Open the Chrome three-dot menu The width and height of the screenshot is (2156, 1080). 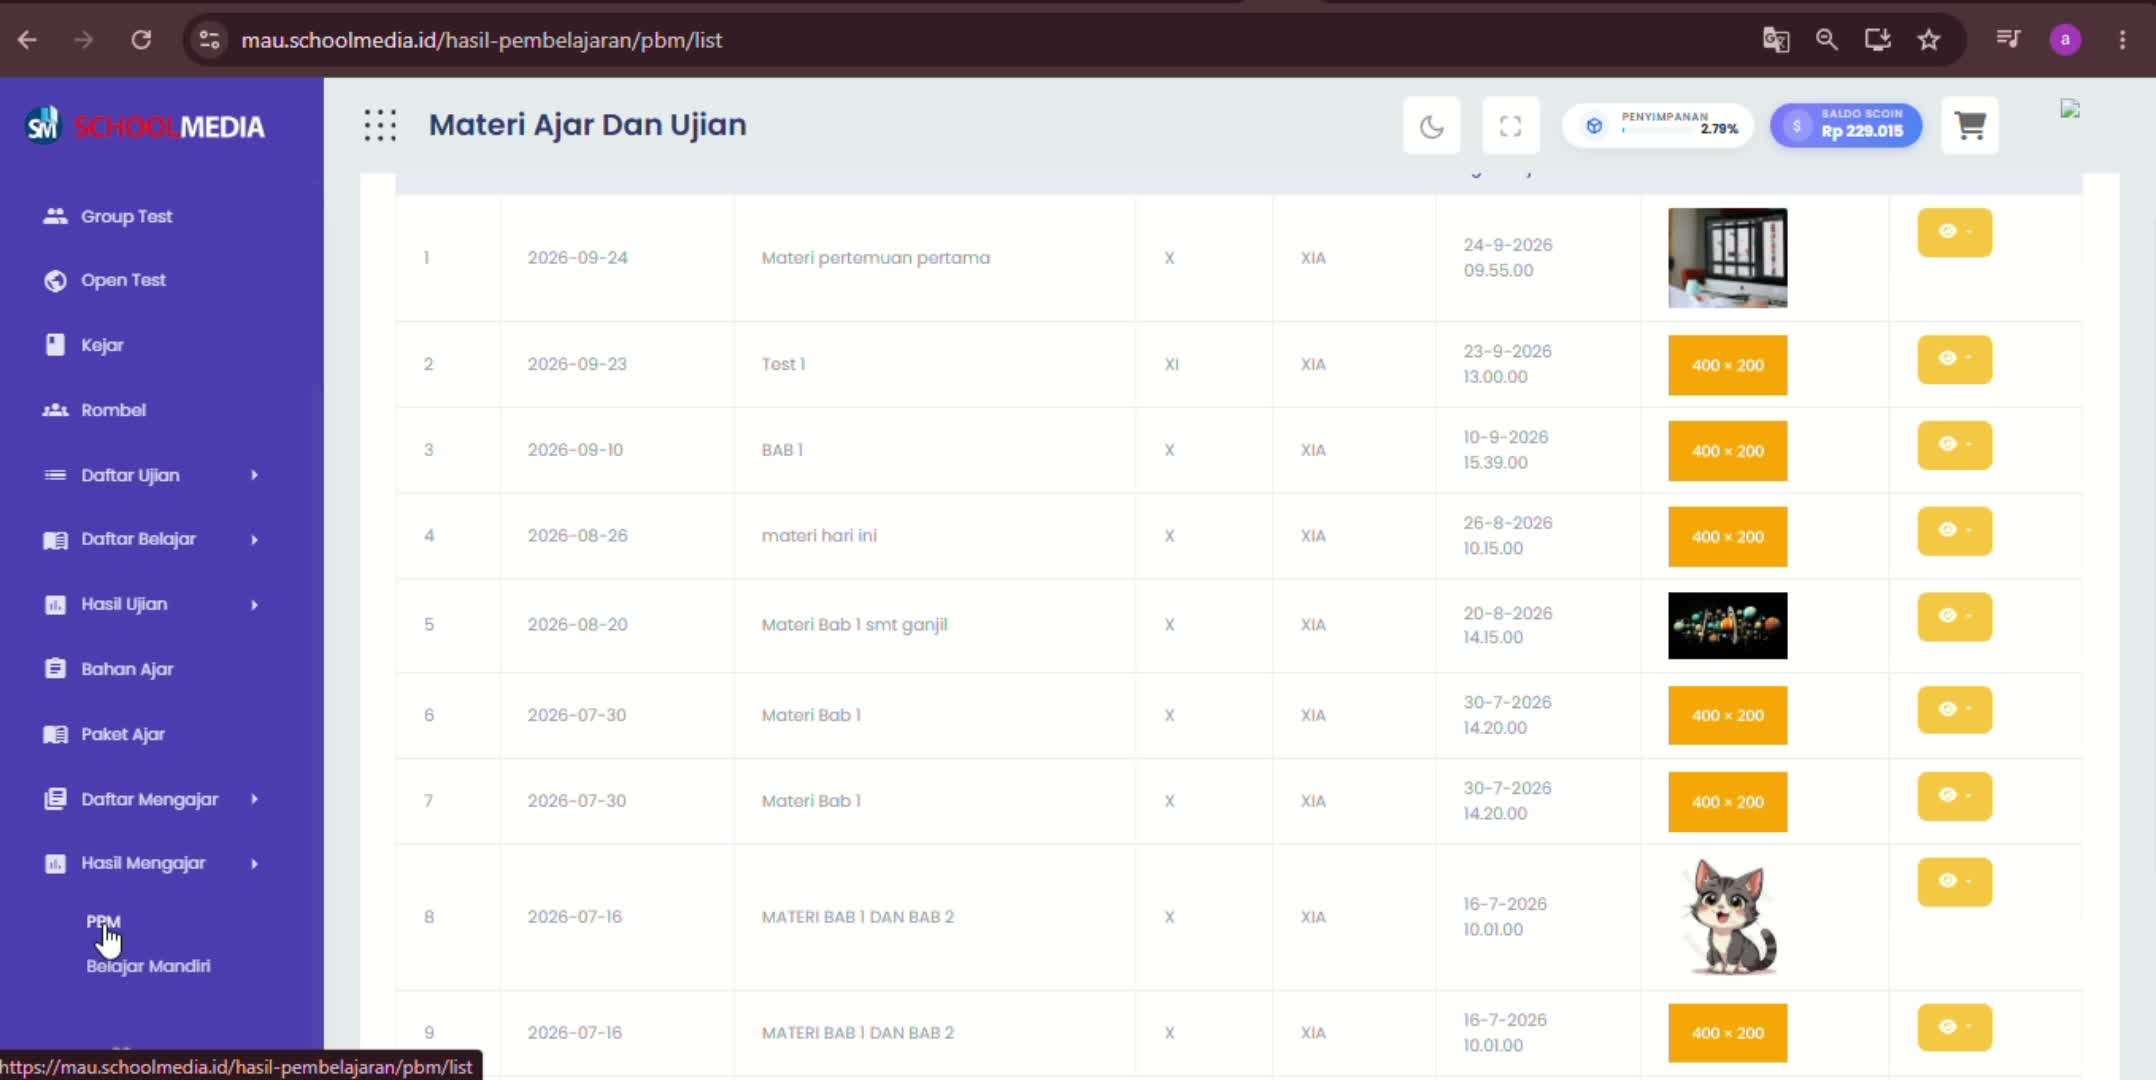[2122, 40]
